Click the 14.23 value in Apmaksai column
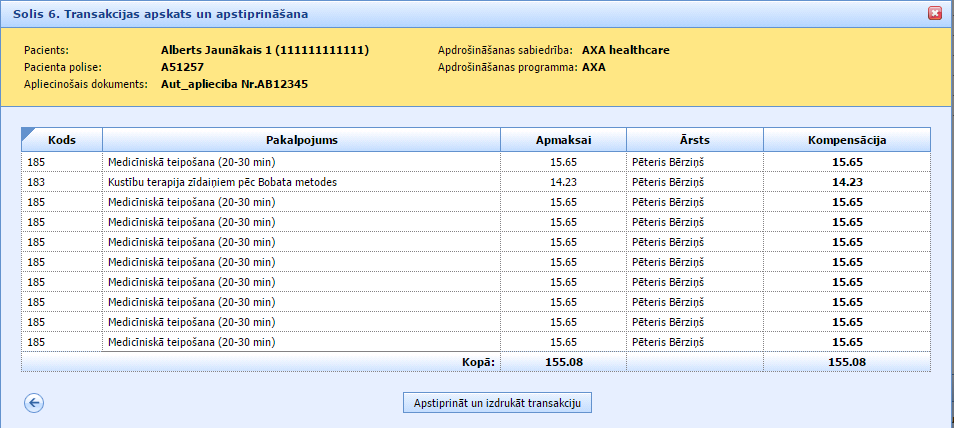The width and height of the screenshot is (954, 428). pyautogui.click(x=563, y=182)
